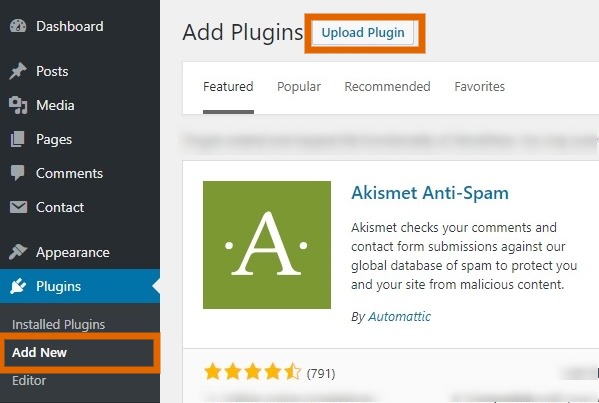Image resolution: width=599 pixels, height=403 pixels.
Task: Follow the Automattic author link
Action: pyautogui.click(x=399, y=316)
